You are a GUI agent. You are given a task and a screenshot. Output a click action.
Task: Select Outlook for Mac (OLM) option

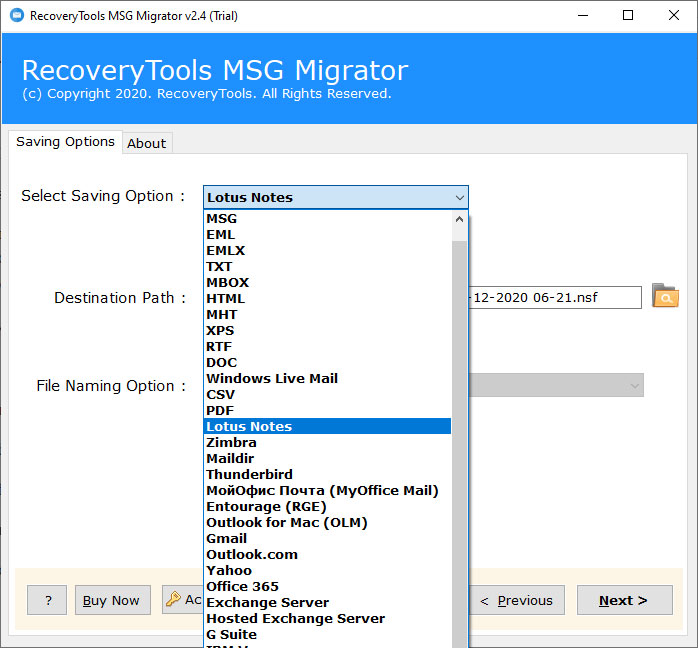327,522
